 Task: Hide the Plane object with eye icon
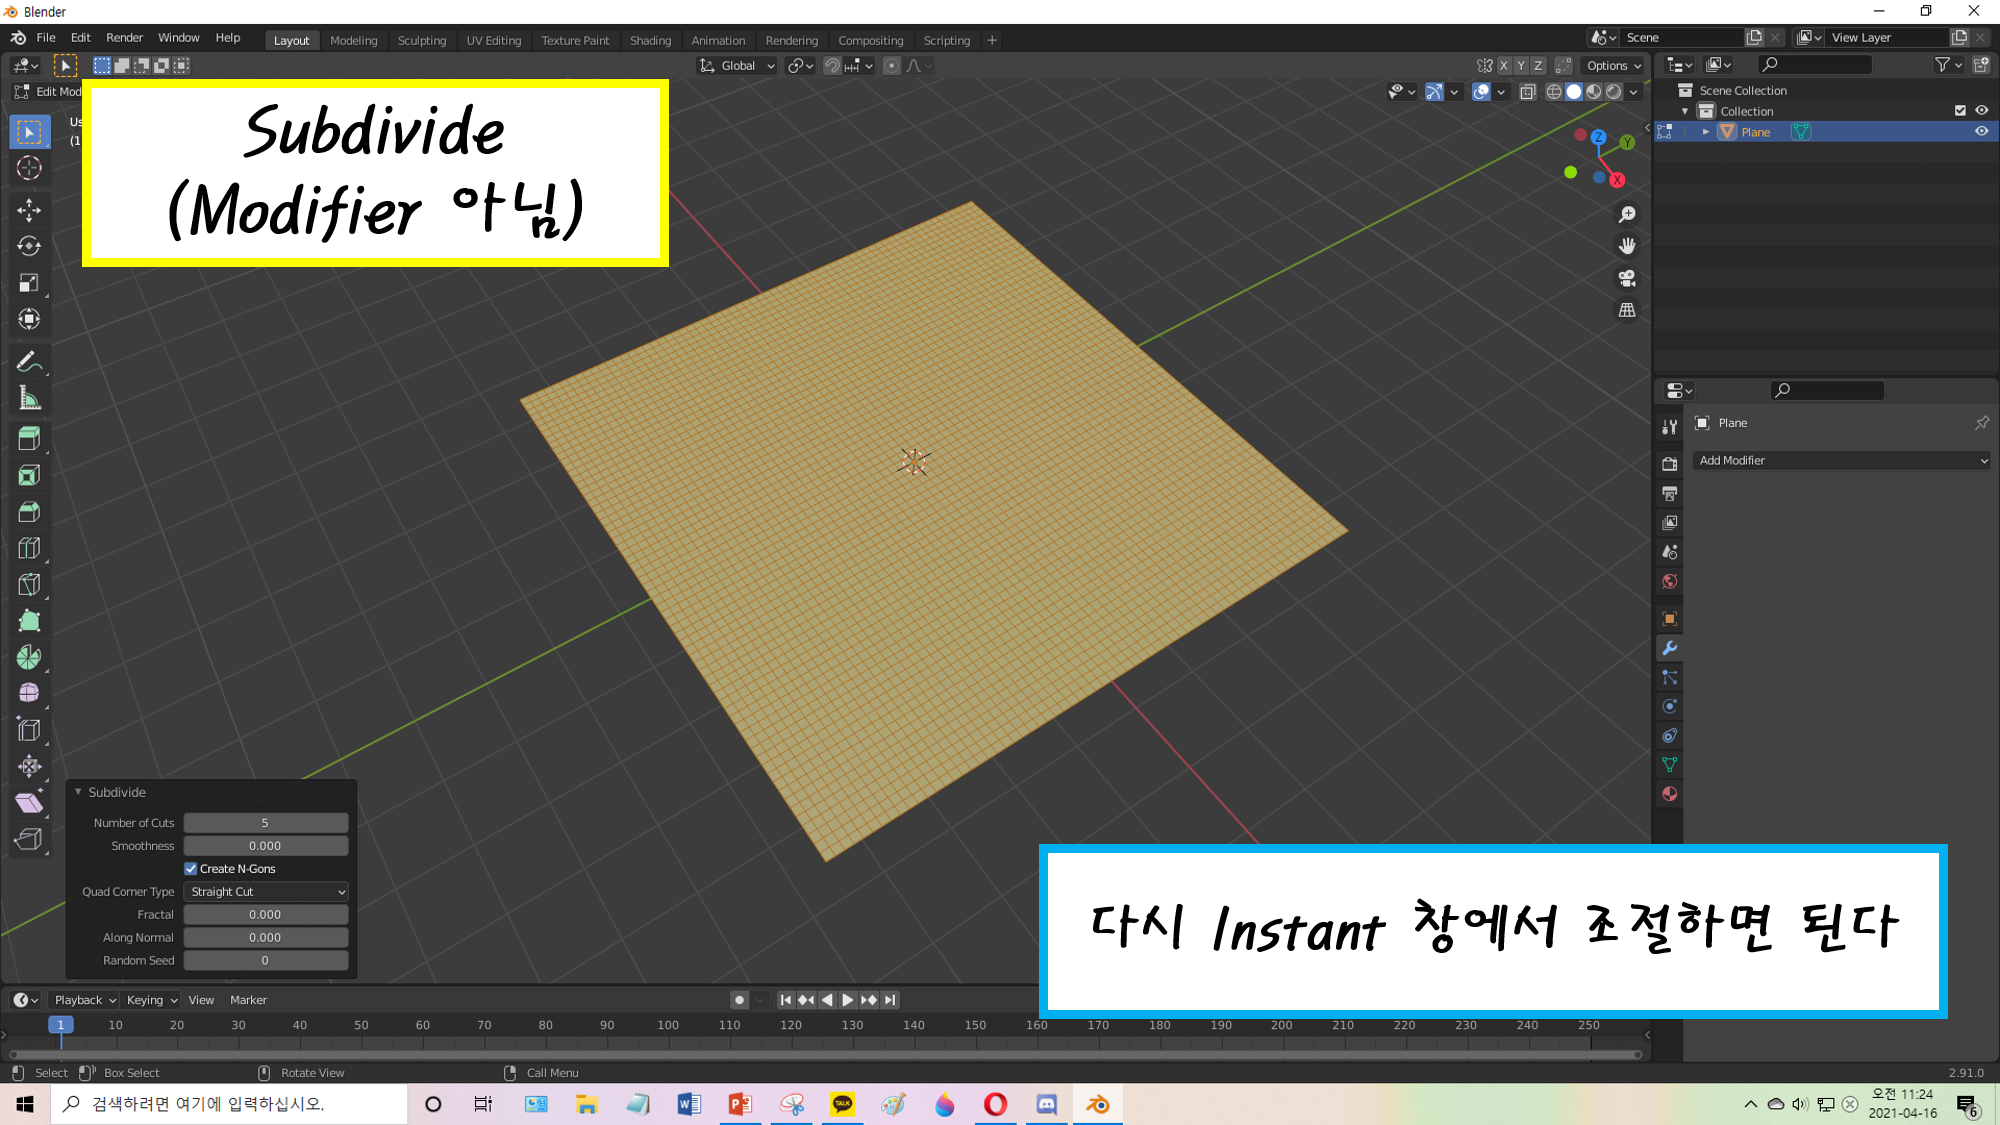1981,132
